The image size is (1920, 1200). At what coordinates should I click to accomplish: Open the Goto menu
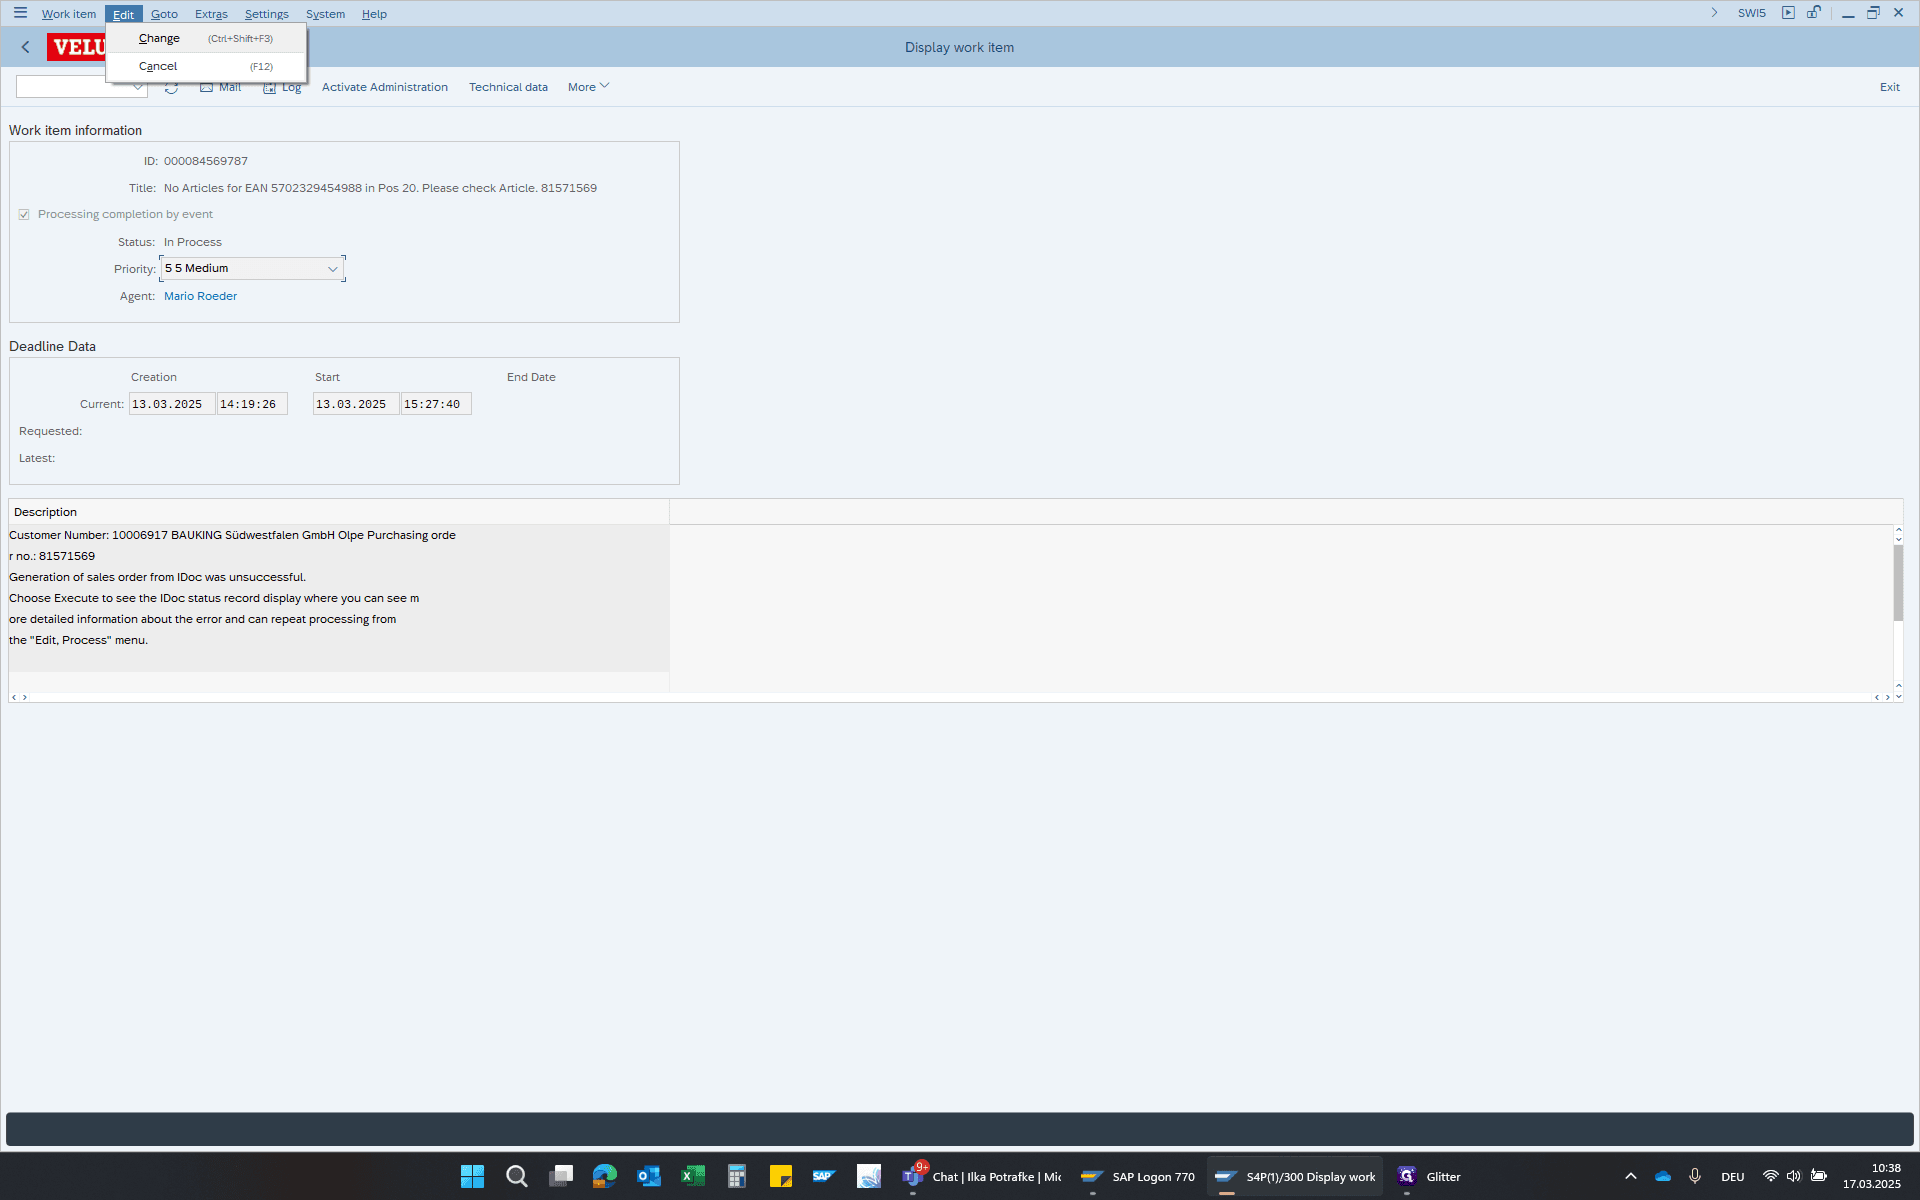click(164, 14)
